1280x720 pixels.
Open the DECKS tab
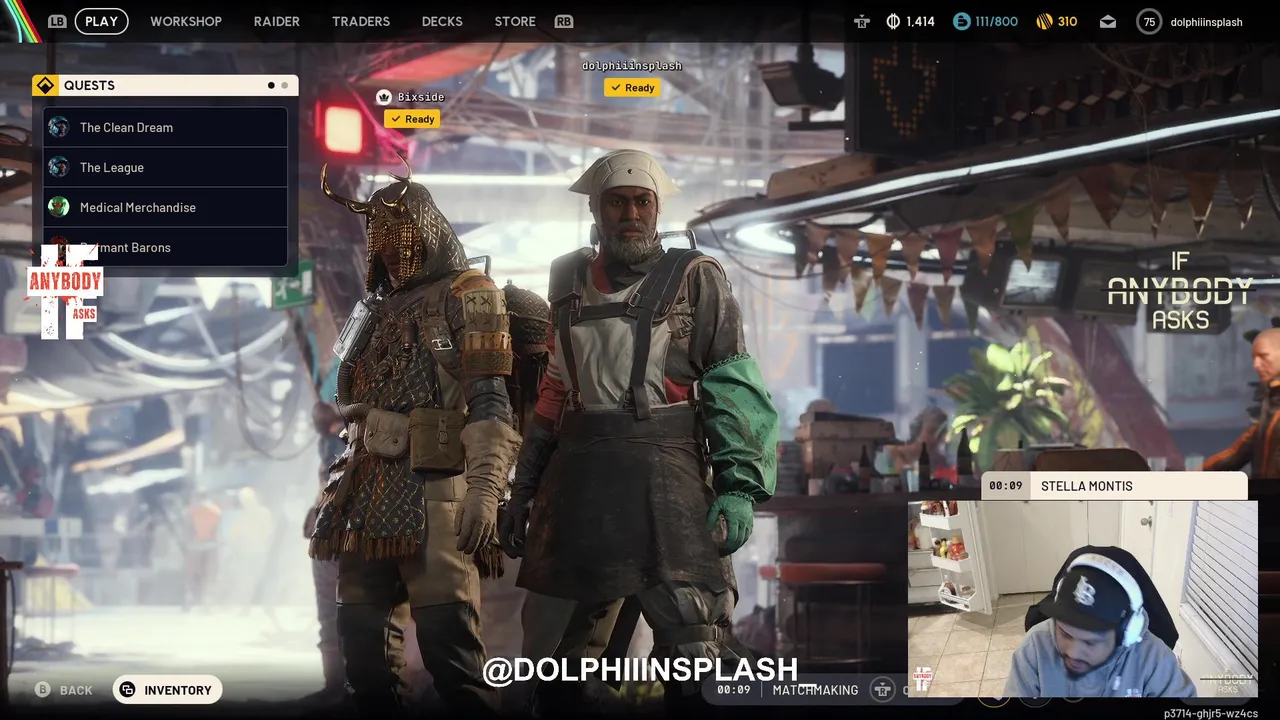coord(442,21)
